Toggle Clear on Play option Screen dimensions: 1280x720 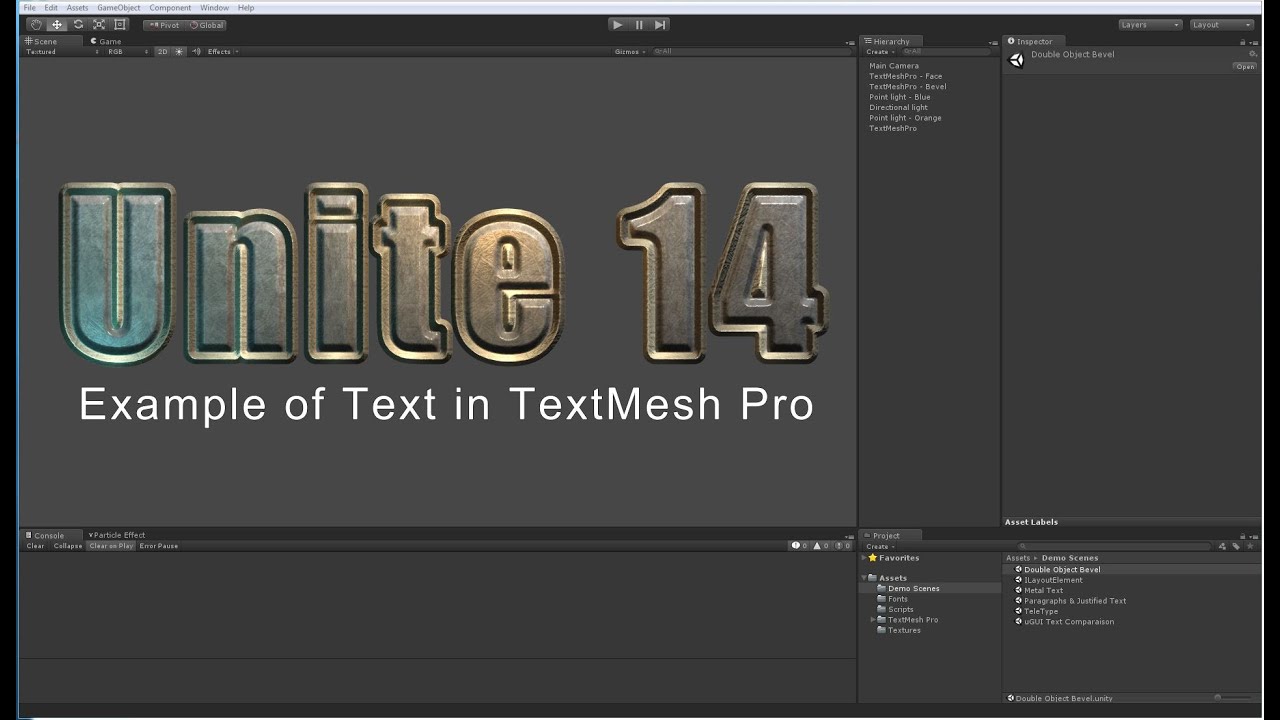111,546
